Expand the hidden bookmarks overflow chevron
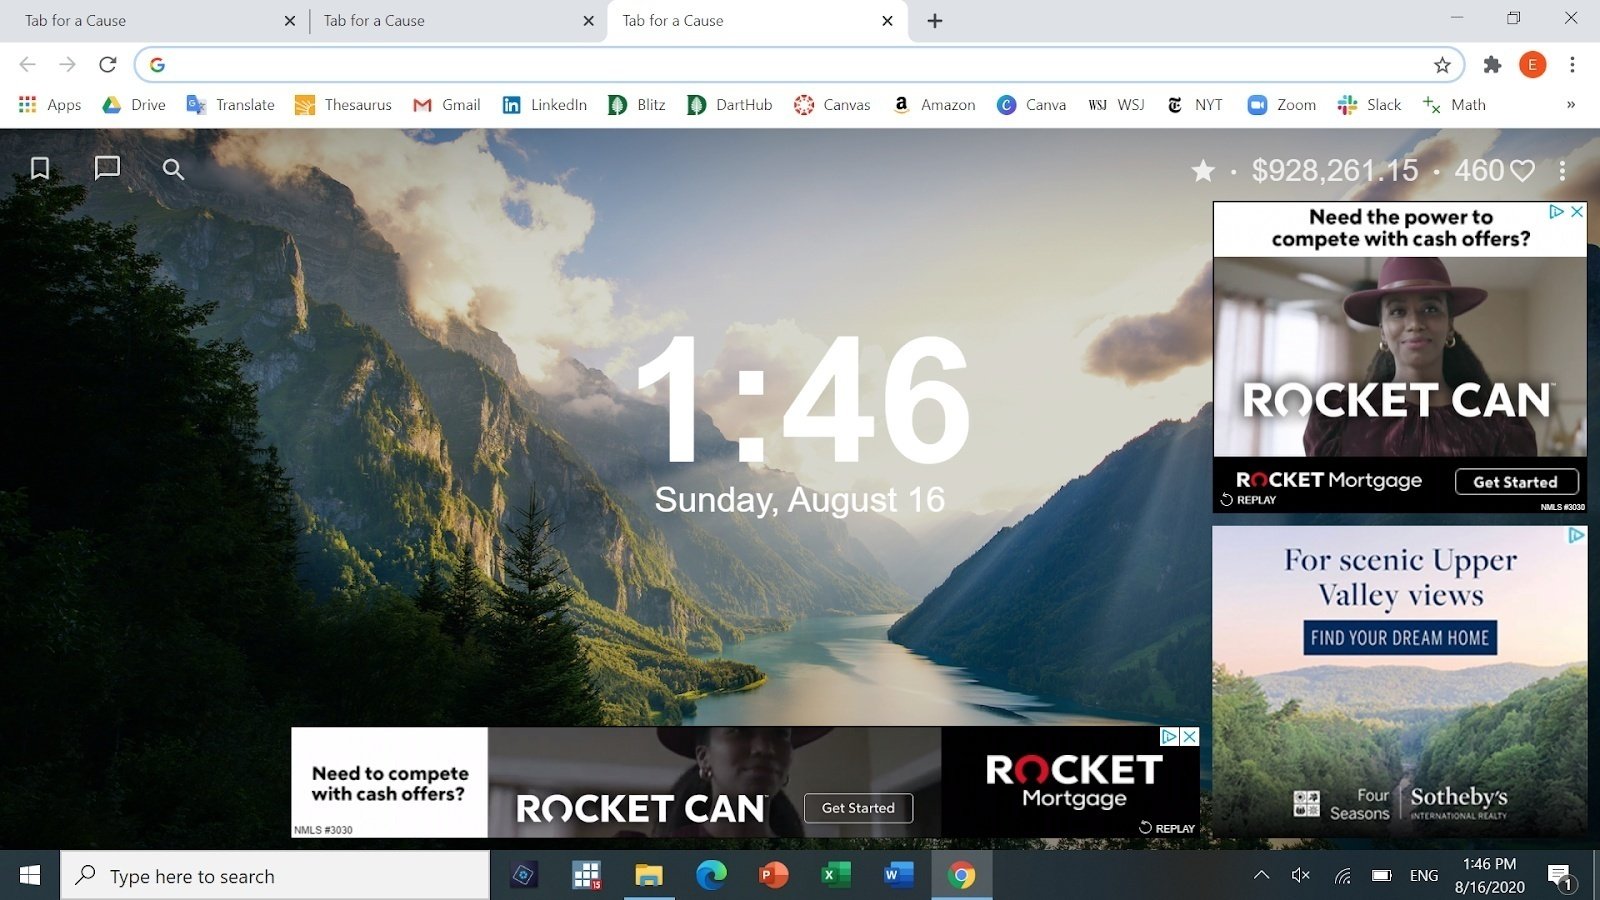Viewport: 1600px width, 900px height. (1570, 105)
